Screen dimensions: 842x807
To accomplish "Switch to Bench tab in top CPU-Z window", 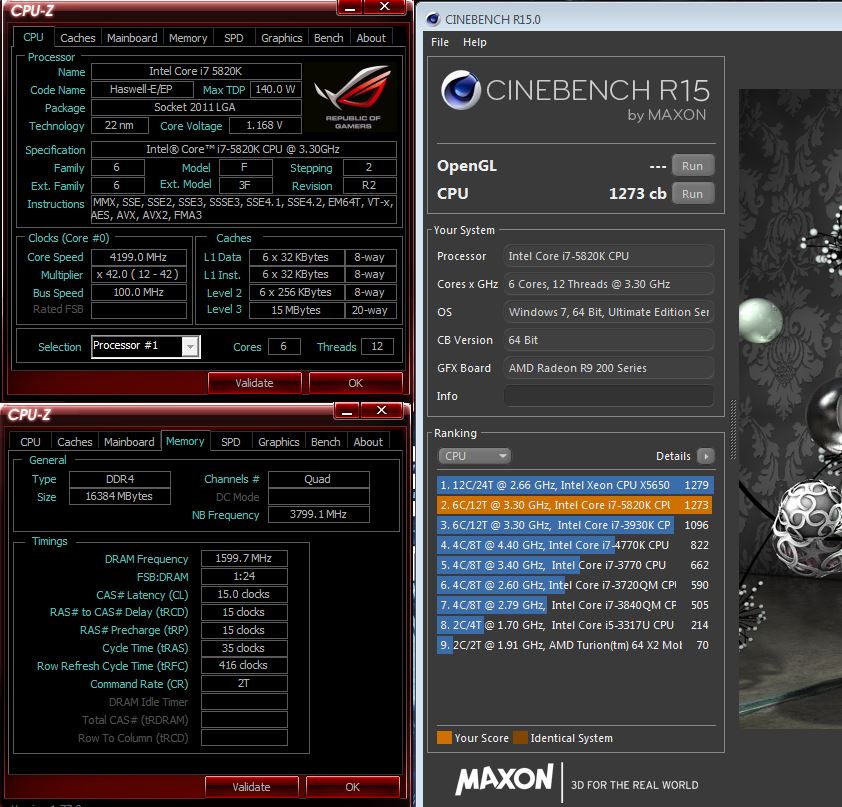I will tap(329, 38).
